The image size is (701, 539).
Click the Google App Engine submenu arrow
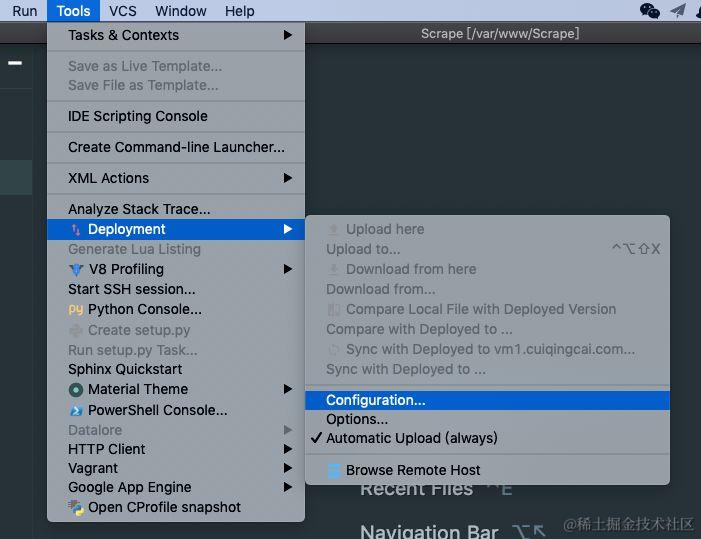click(x=287, y=487)
